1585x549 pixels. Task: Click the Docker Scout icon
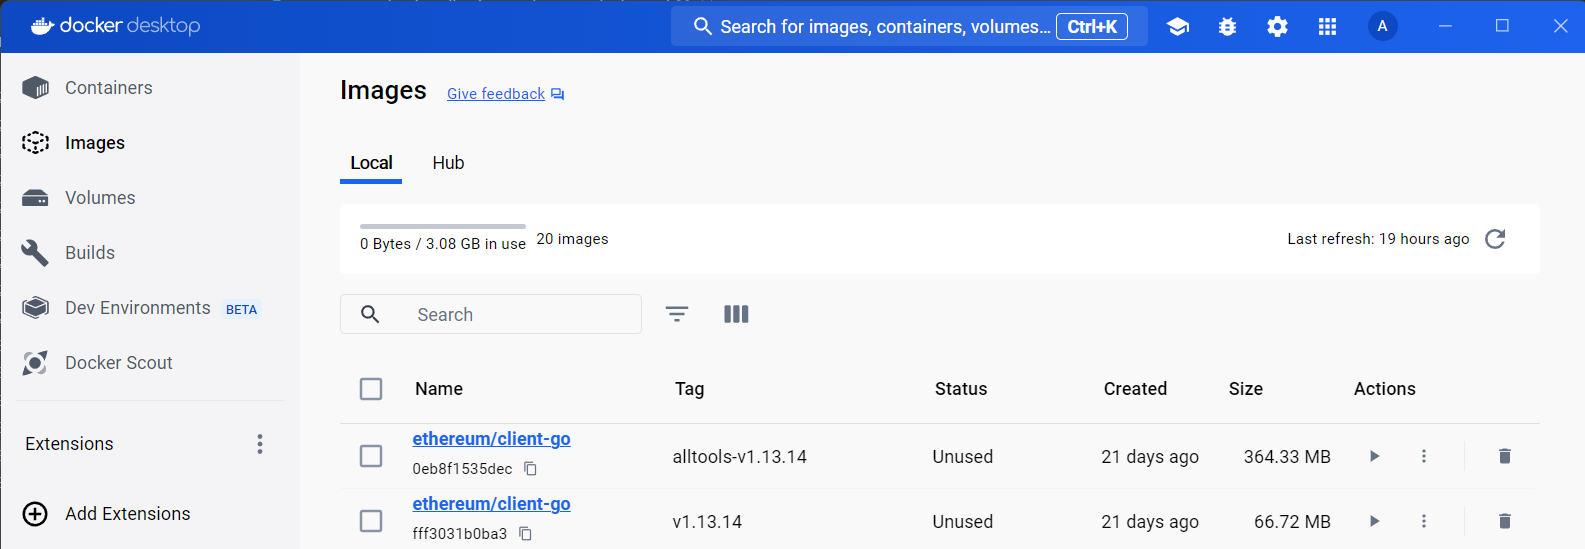35,363
